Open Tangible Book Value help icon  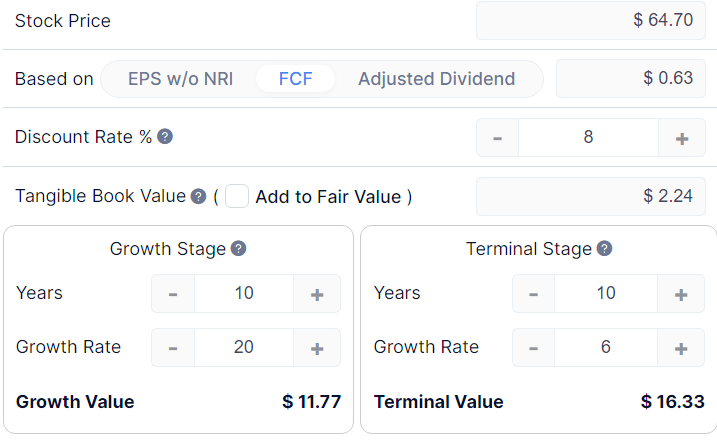pos(198,196)
